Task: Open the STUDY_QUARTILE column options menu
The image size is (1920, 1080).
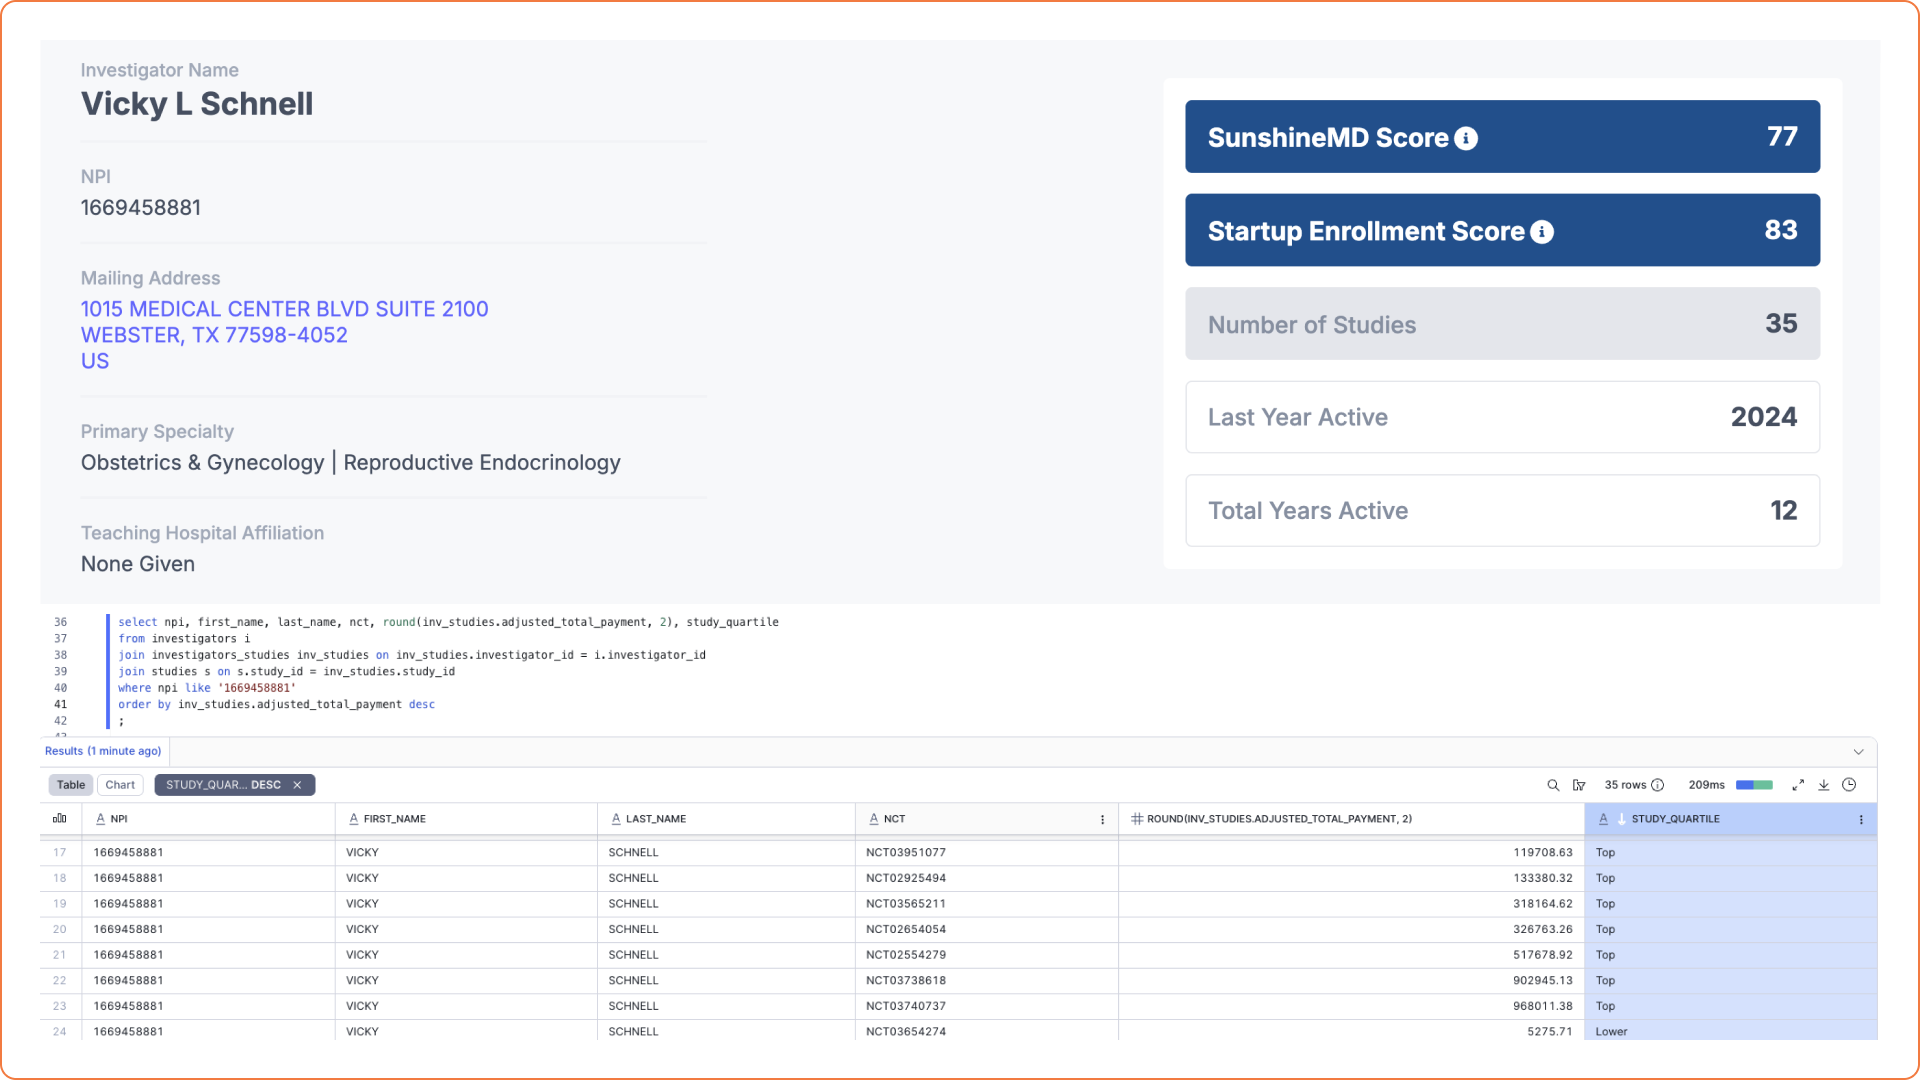Action: (x=1861, y=819)
